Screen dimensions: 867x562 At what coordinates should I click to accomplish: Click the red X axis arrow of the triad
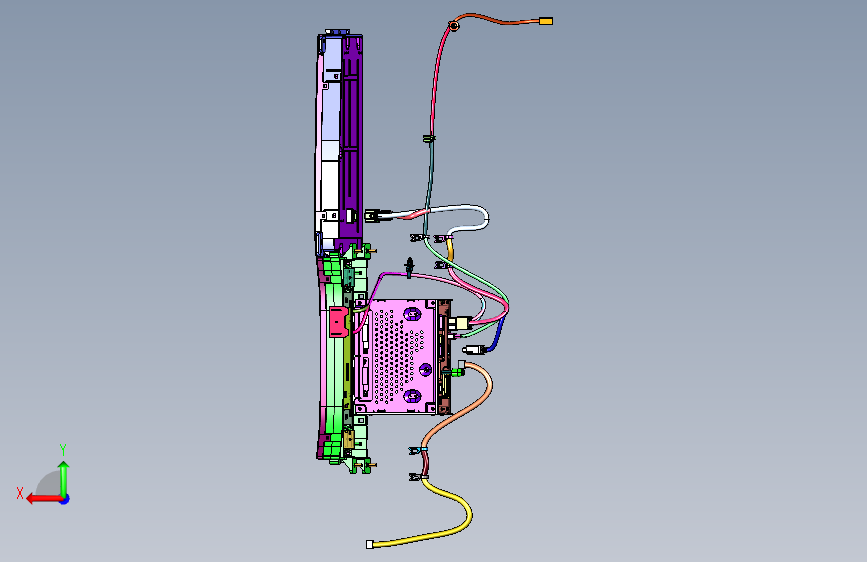[44, 499]
